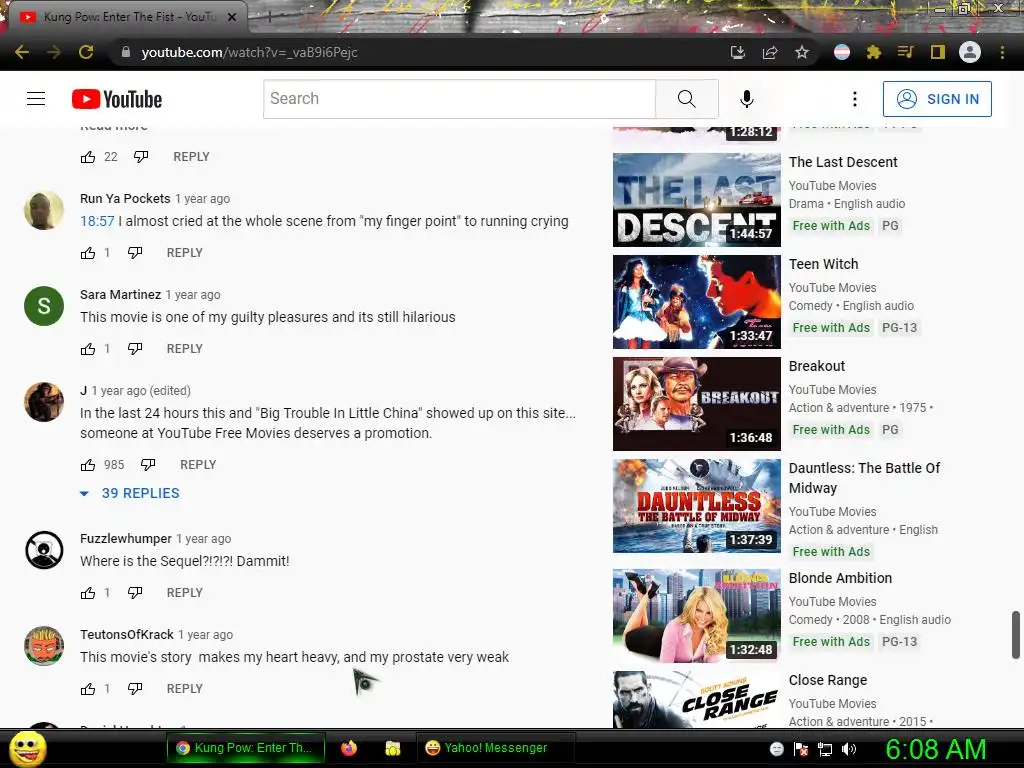Viewport: 1024px width, 768px height.
Task: Dislike Run Ya Pockets' comment
Action: tap(135, 253)
